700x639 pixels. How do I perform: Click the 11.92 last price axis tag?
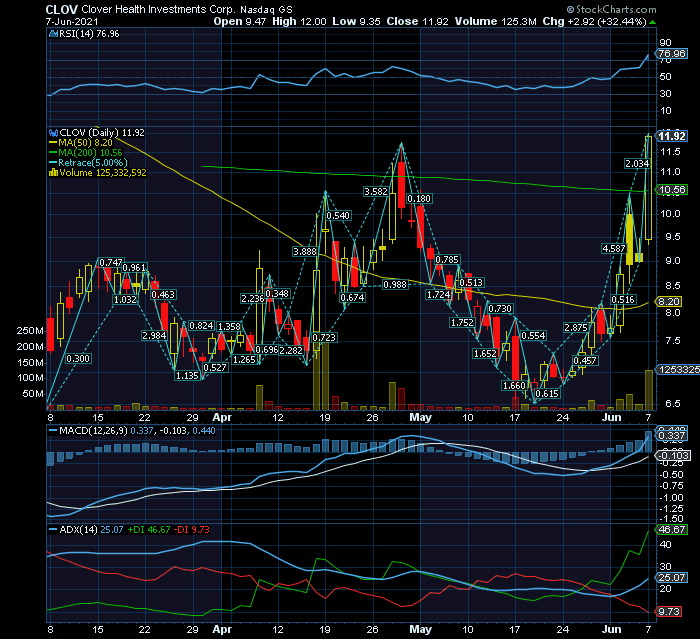[672, 136]
